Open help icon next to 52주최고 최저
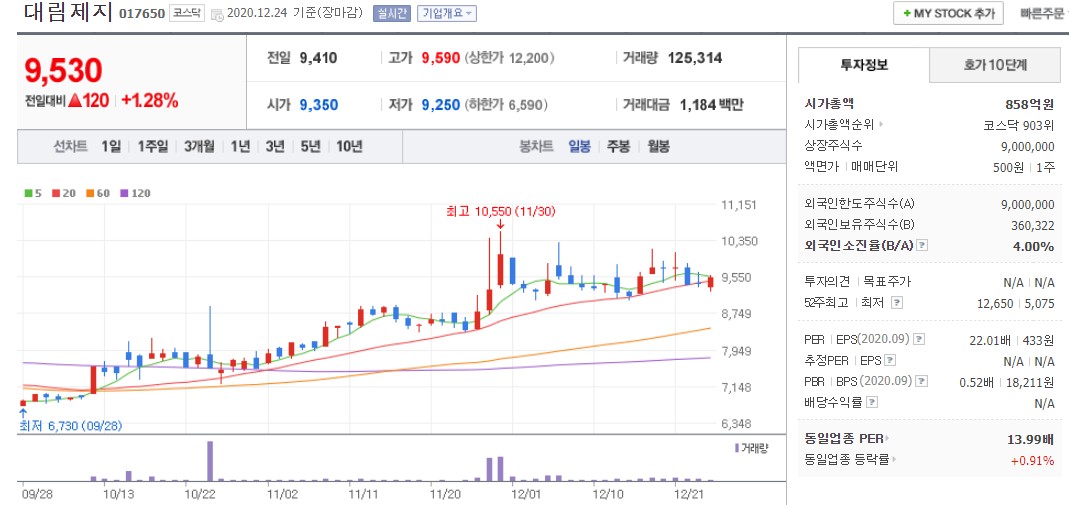This screenshot has height=505, width=1069. pos(897,303)
